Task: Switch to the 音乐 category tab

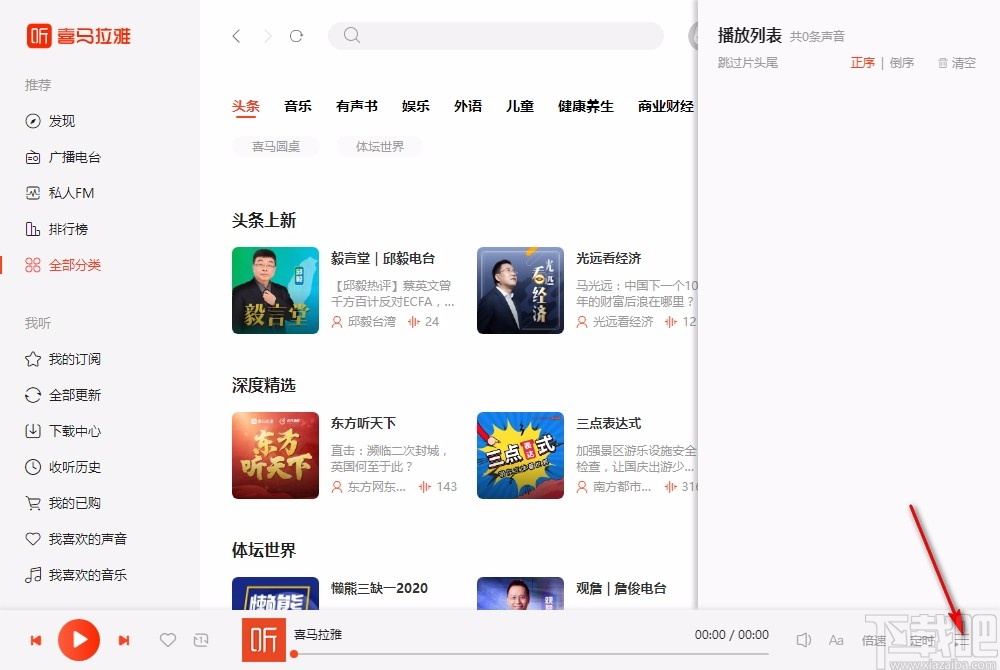Action: click(297, 105)
